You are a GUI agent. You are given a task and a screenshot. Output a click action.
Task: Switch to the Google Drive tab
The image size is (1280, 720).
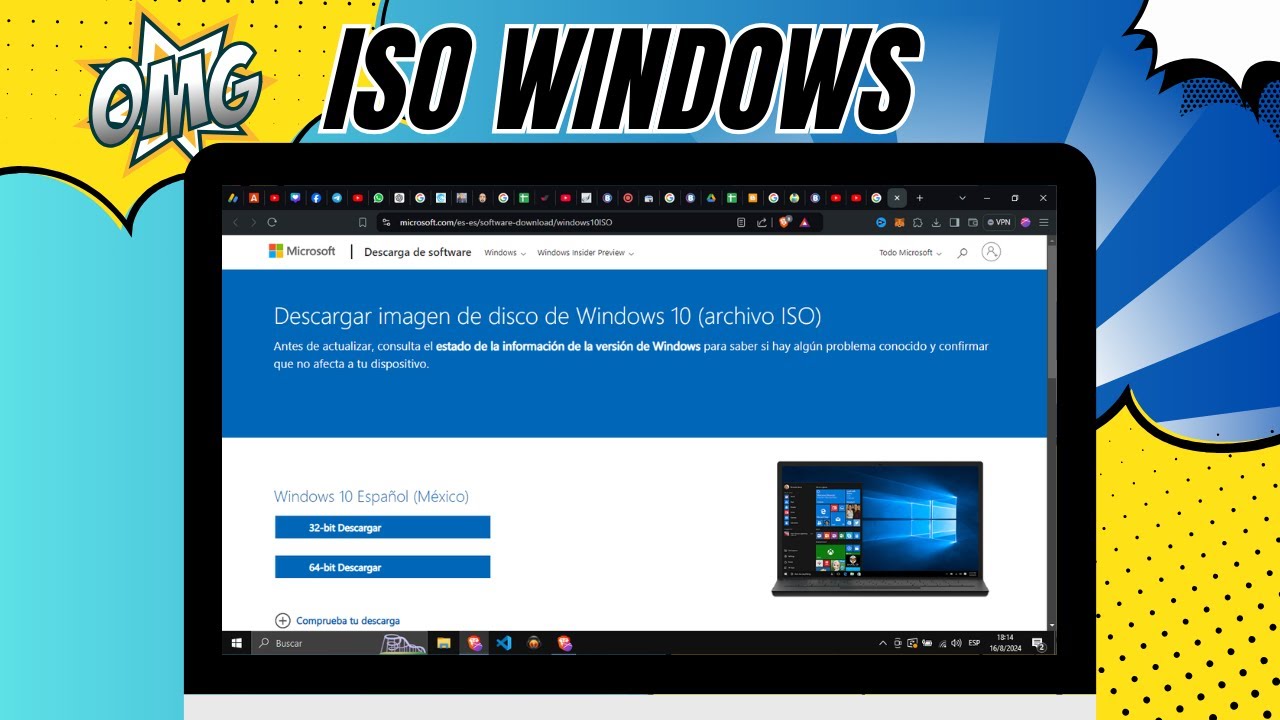click(x=711, y=198)
